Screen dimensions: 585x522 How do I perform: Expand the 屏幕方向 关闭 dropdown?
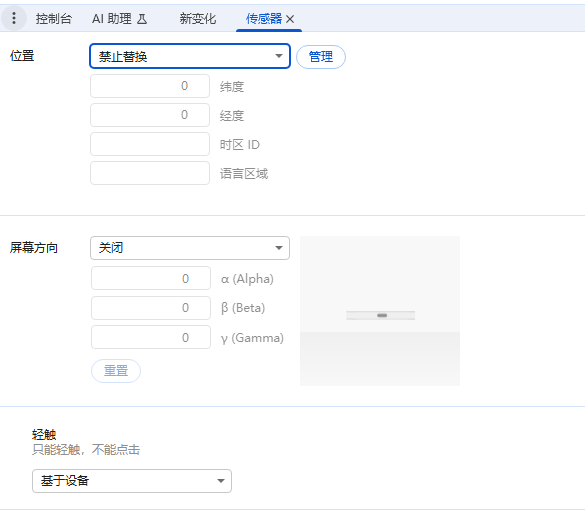(x=190, y=248)
